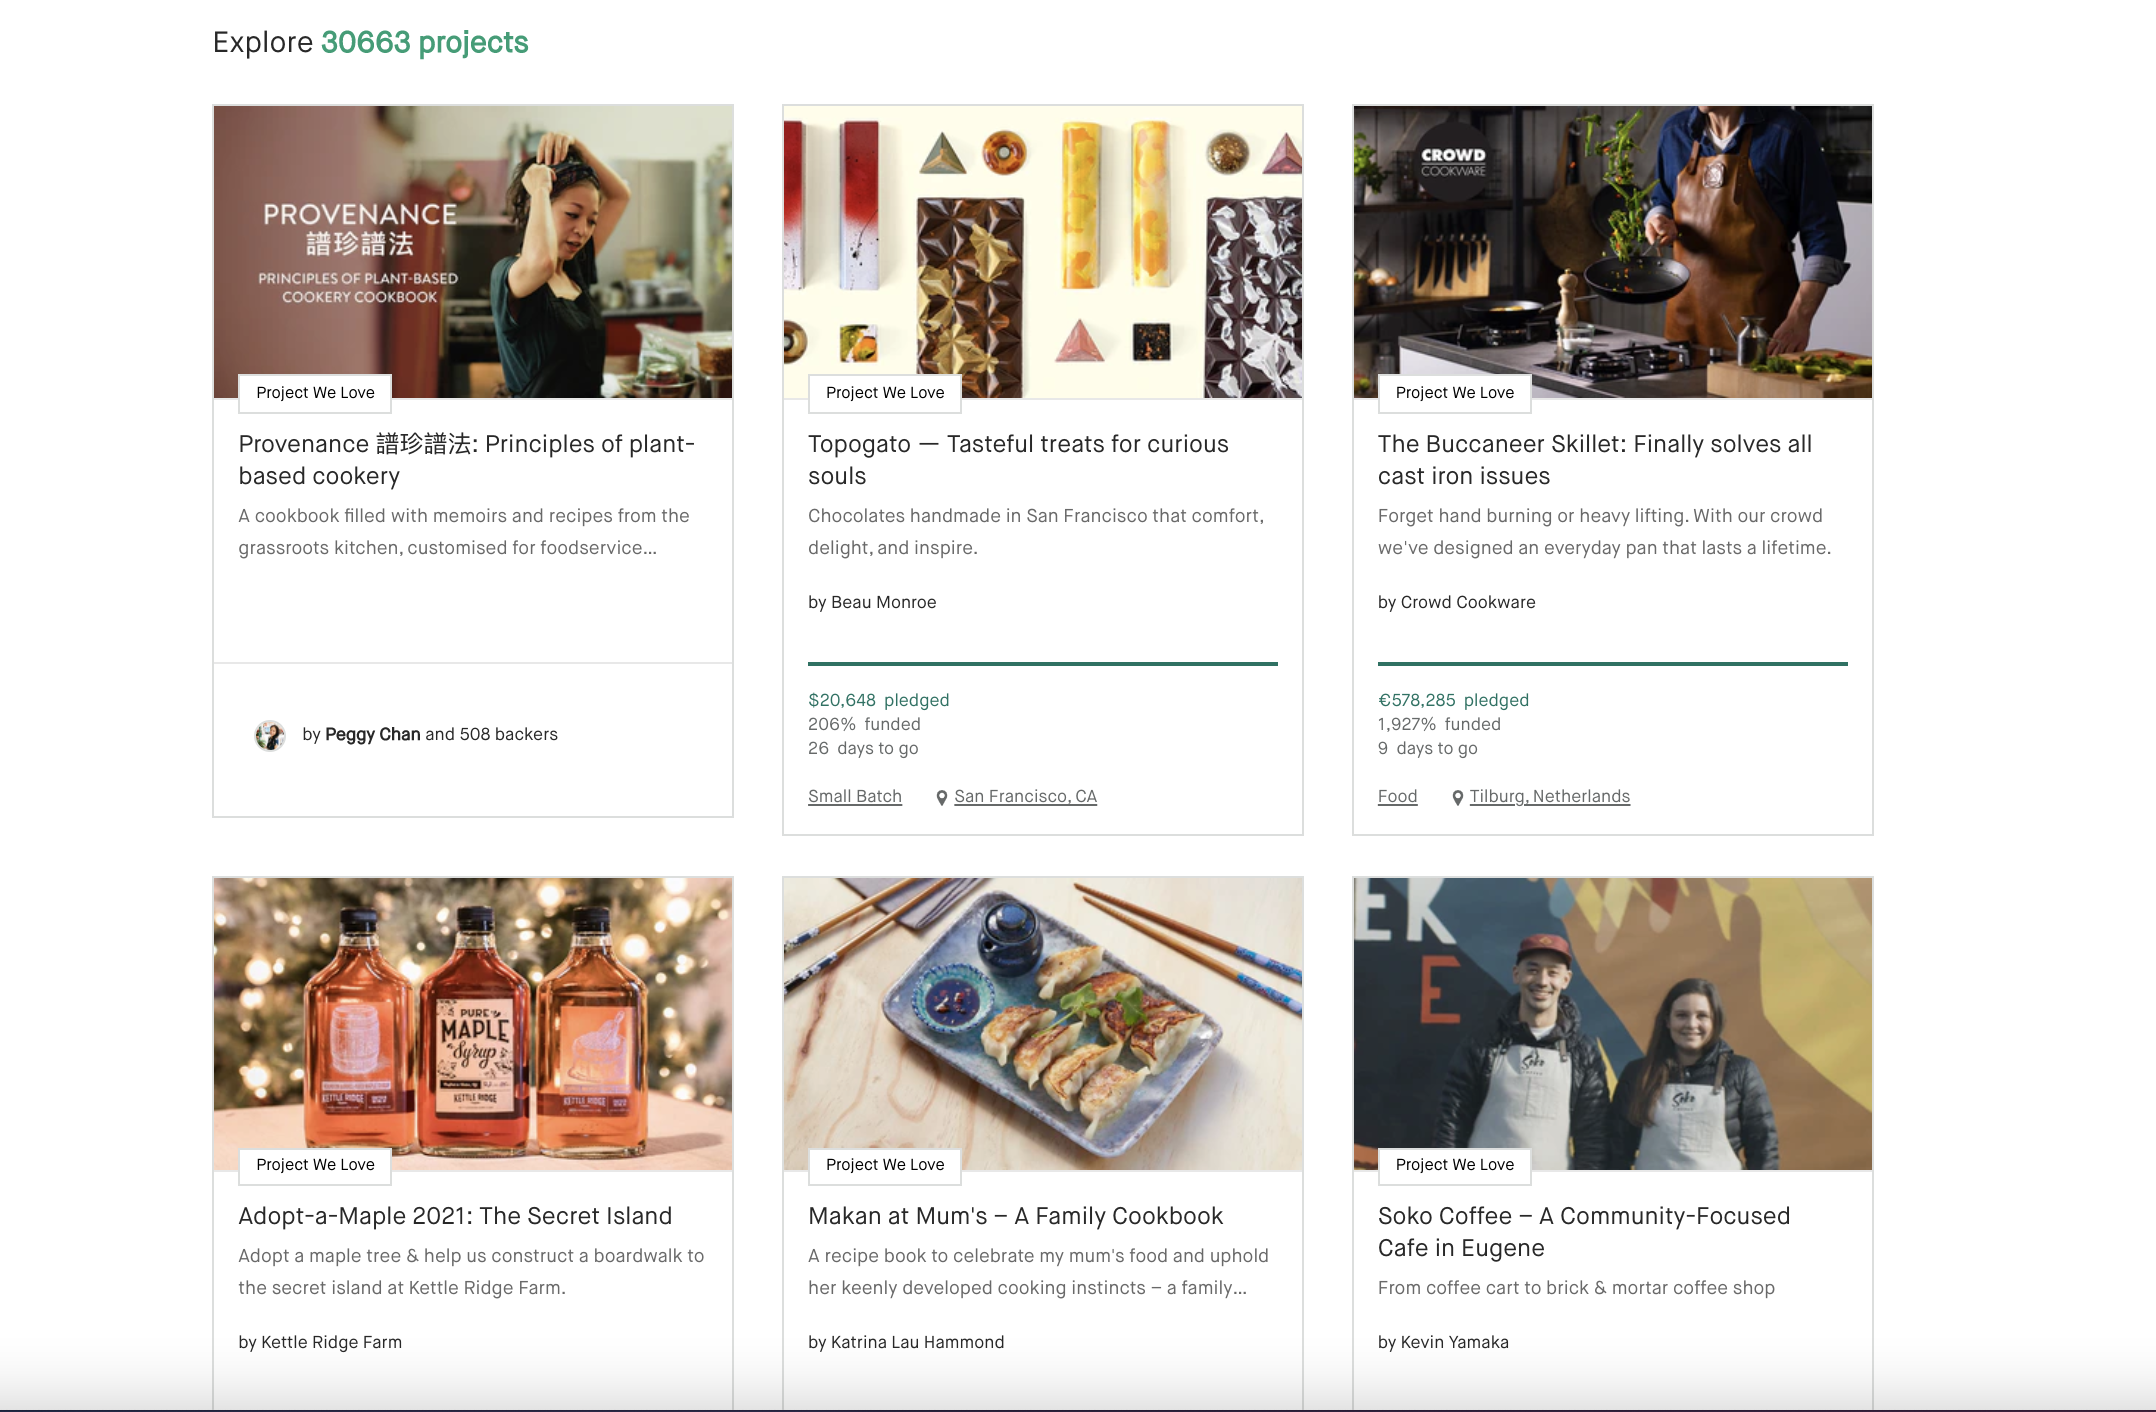This screenshot has height=1412, width=2156.
Task: Click the 30663 projects heading
Action: click(x=424, y=42)
